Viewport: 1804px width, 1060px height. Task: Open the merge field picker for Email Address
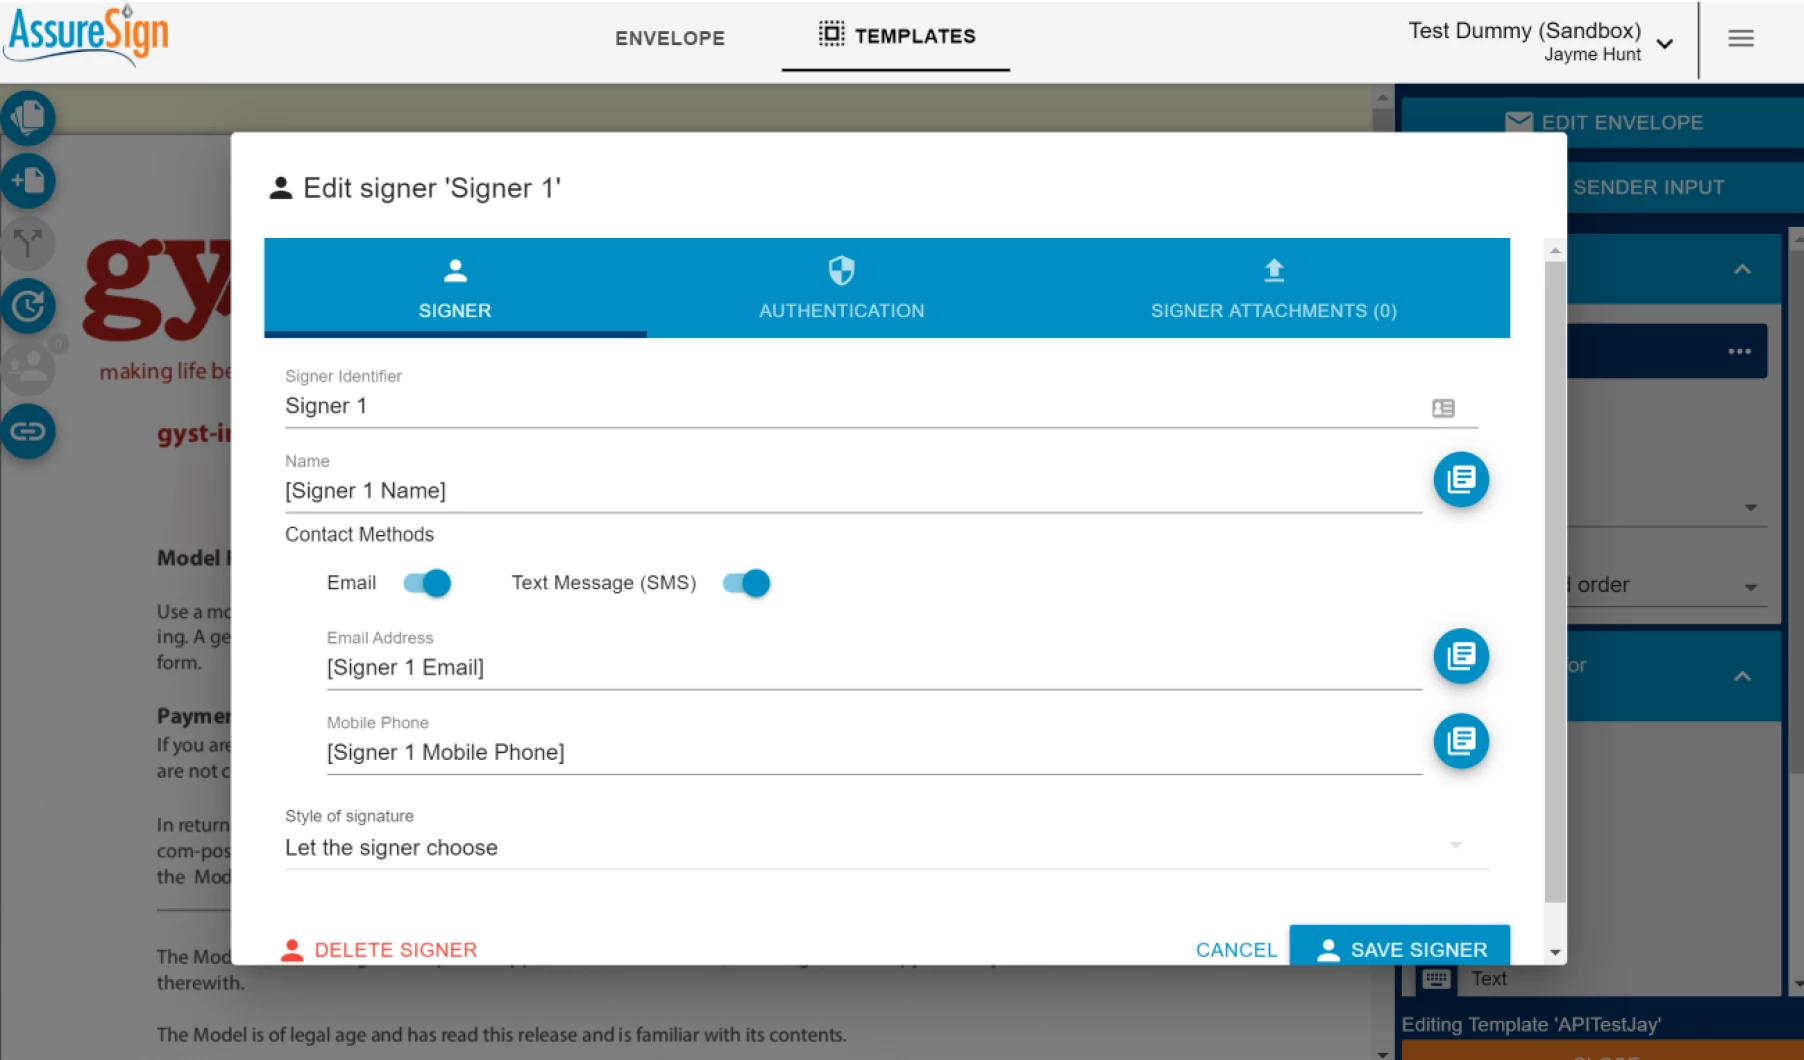coord(1461,656)
